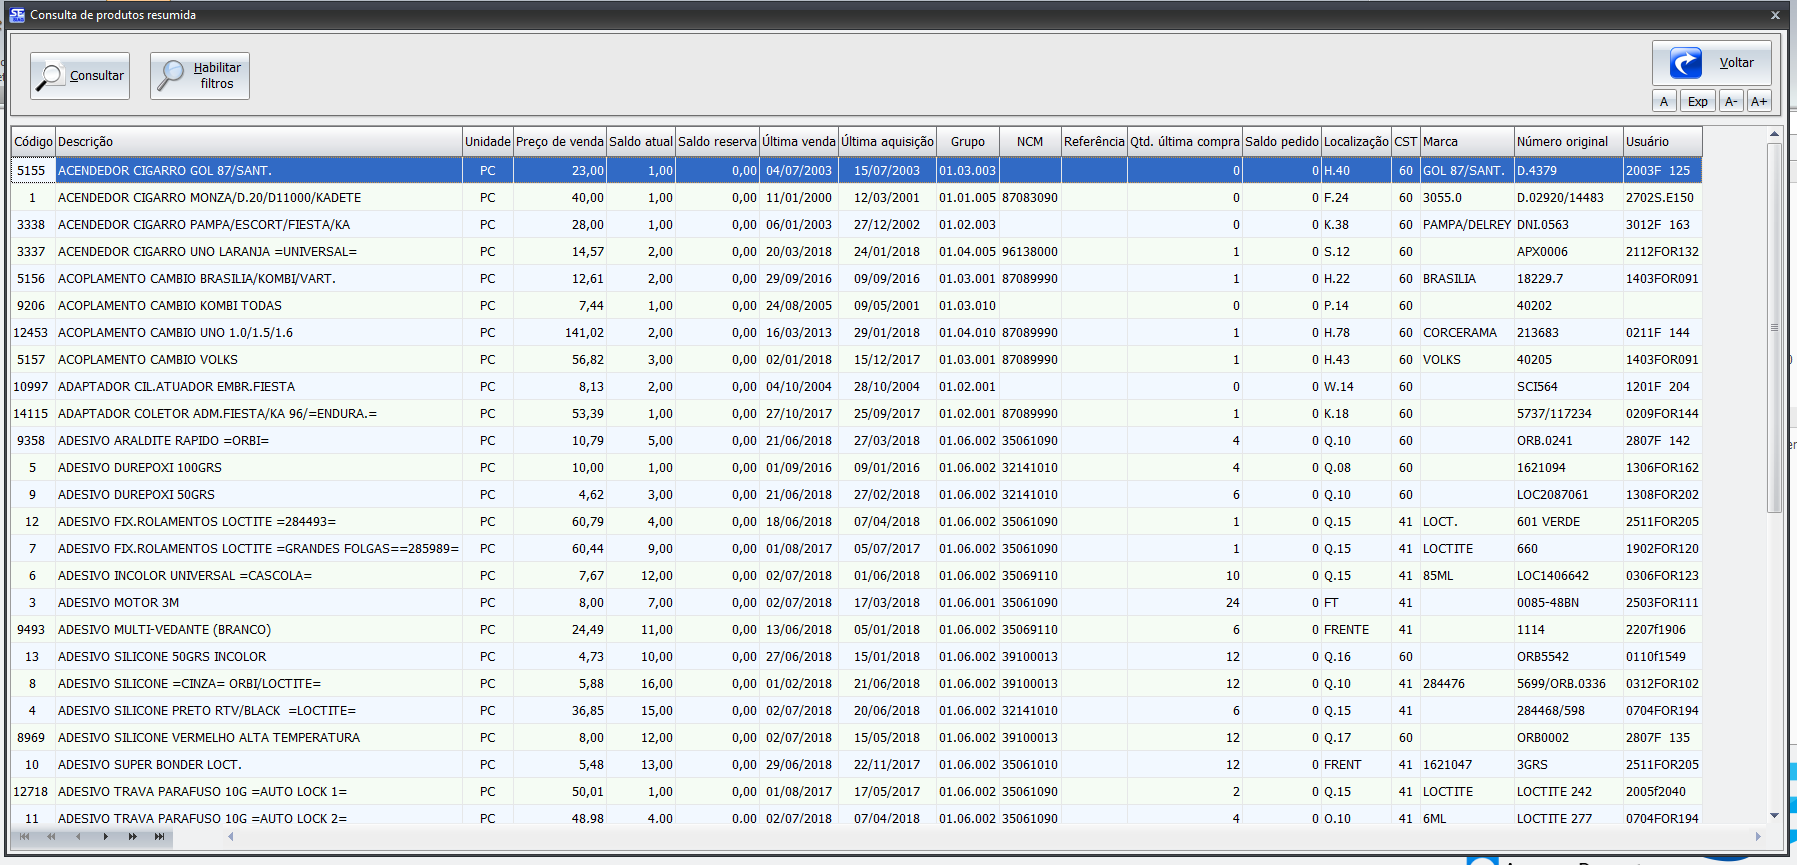Image resolution: width=1797 pixels, height=865 pixels.
Task: Click the Preço de venda column header
Action: coord(559,142)
